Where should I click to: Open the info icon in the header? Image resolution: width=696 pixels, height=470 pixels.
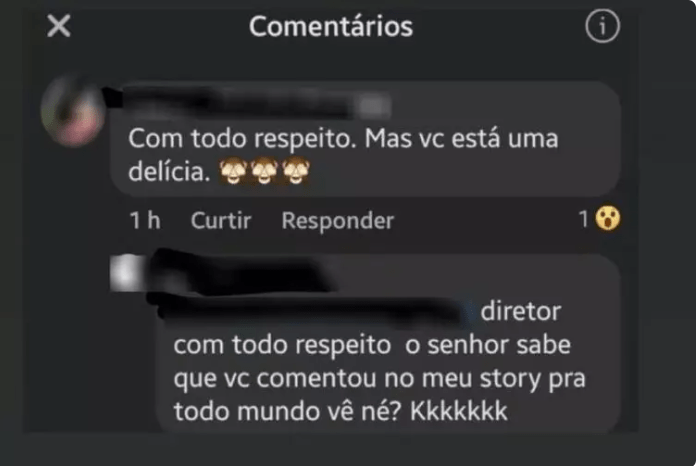(602, 27)
